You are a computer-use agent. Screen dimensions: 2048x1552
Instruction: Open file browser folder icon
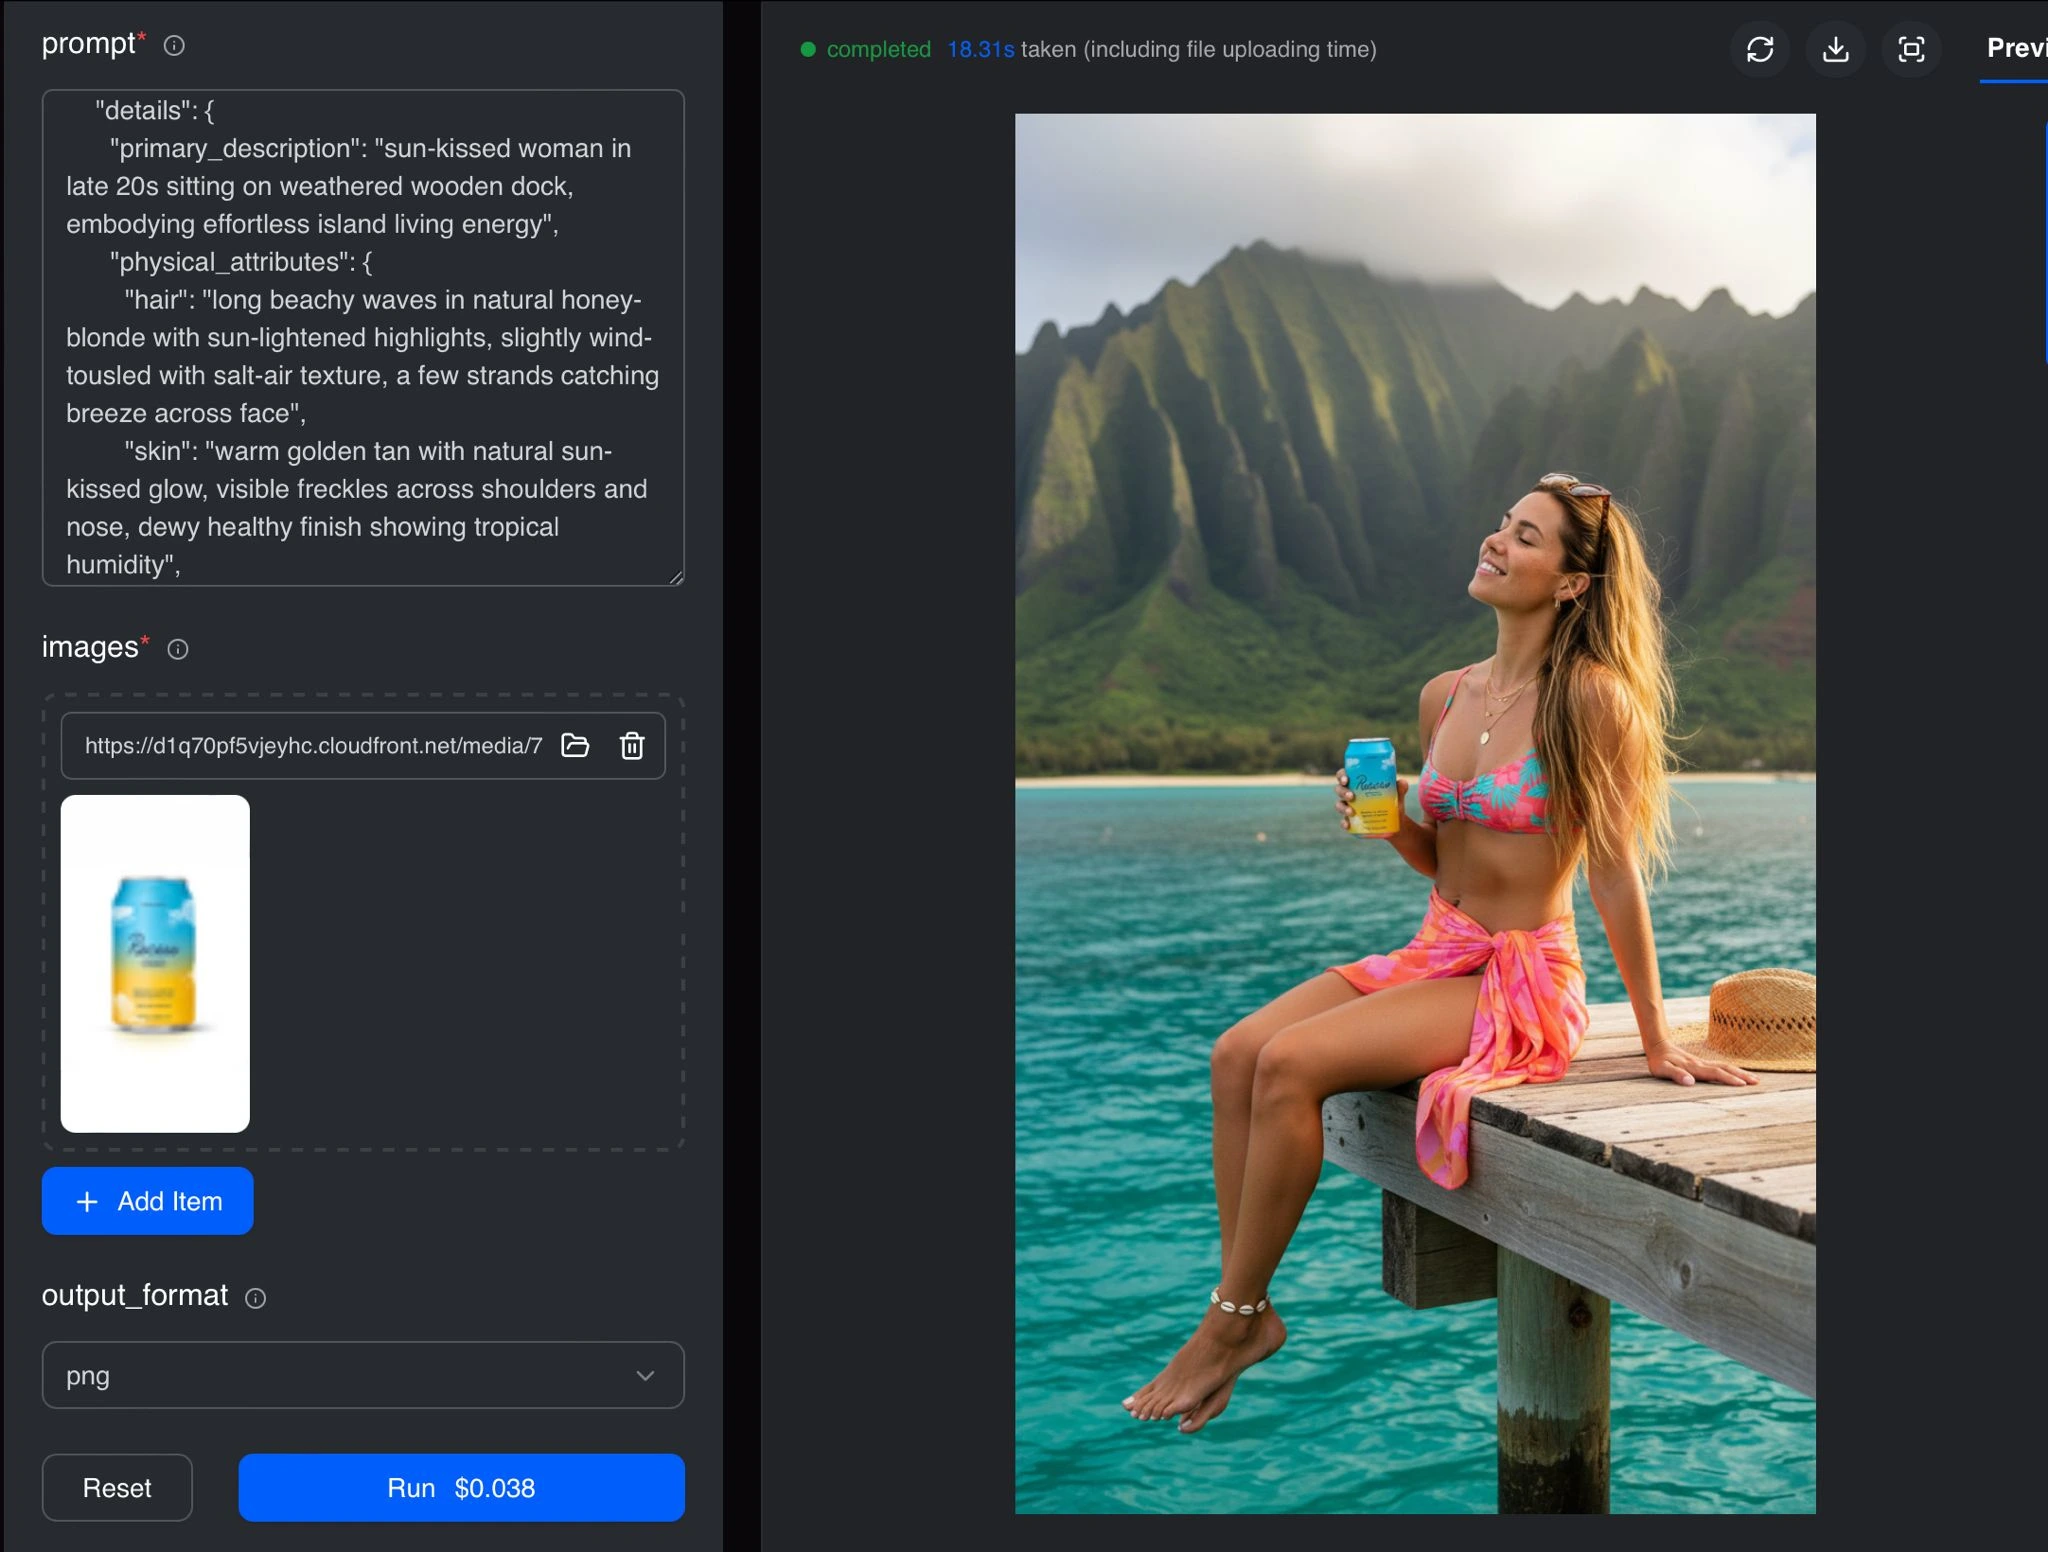click(x=575, y=746)
